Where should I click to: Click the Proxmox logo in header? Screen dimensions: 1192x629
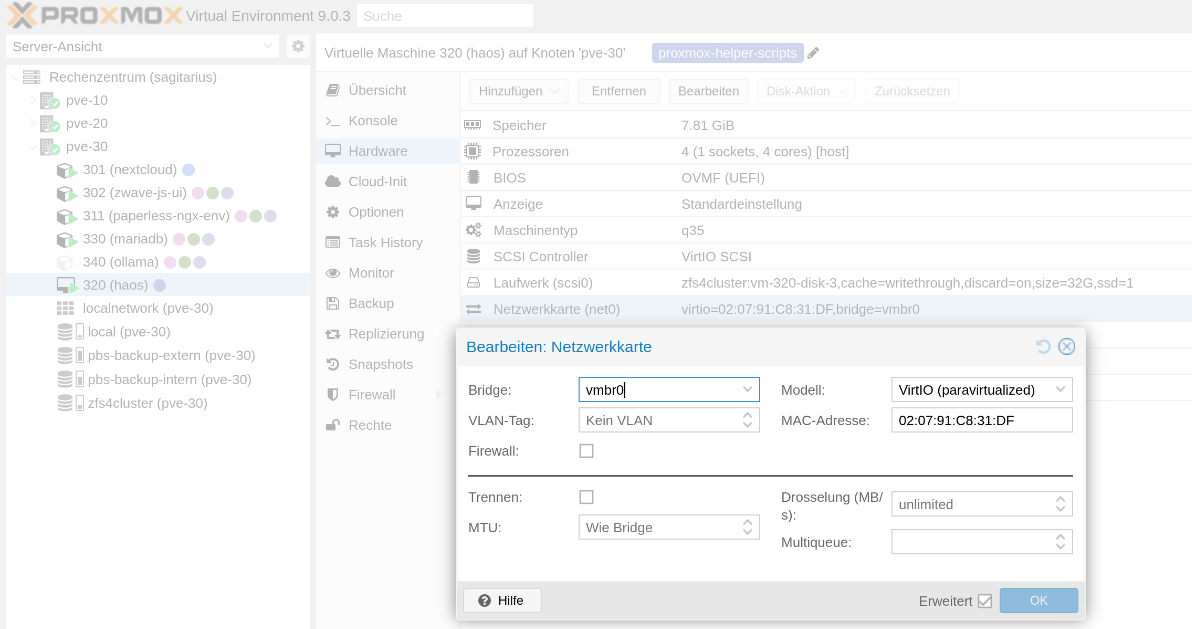coord(95,15)
